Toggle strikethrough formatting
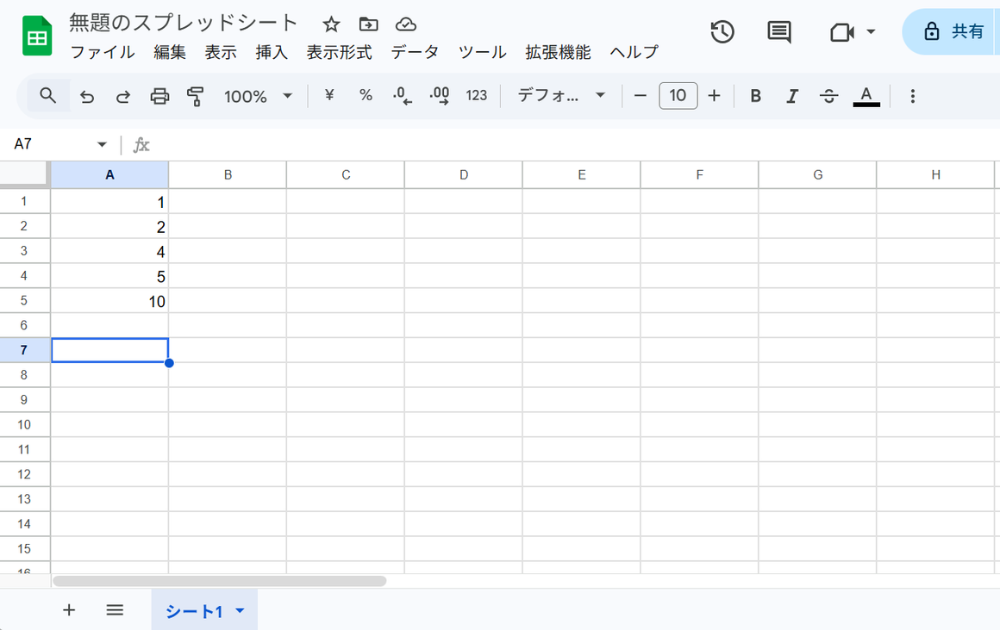Viewport: 1000px width, 630px height. click(x=828, y=96)
